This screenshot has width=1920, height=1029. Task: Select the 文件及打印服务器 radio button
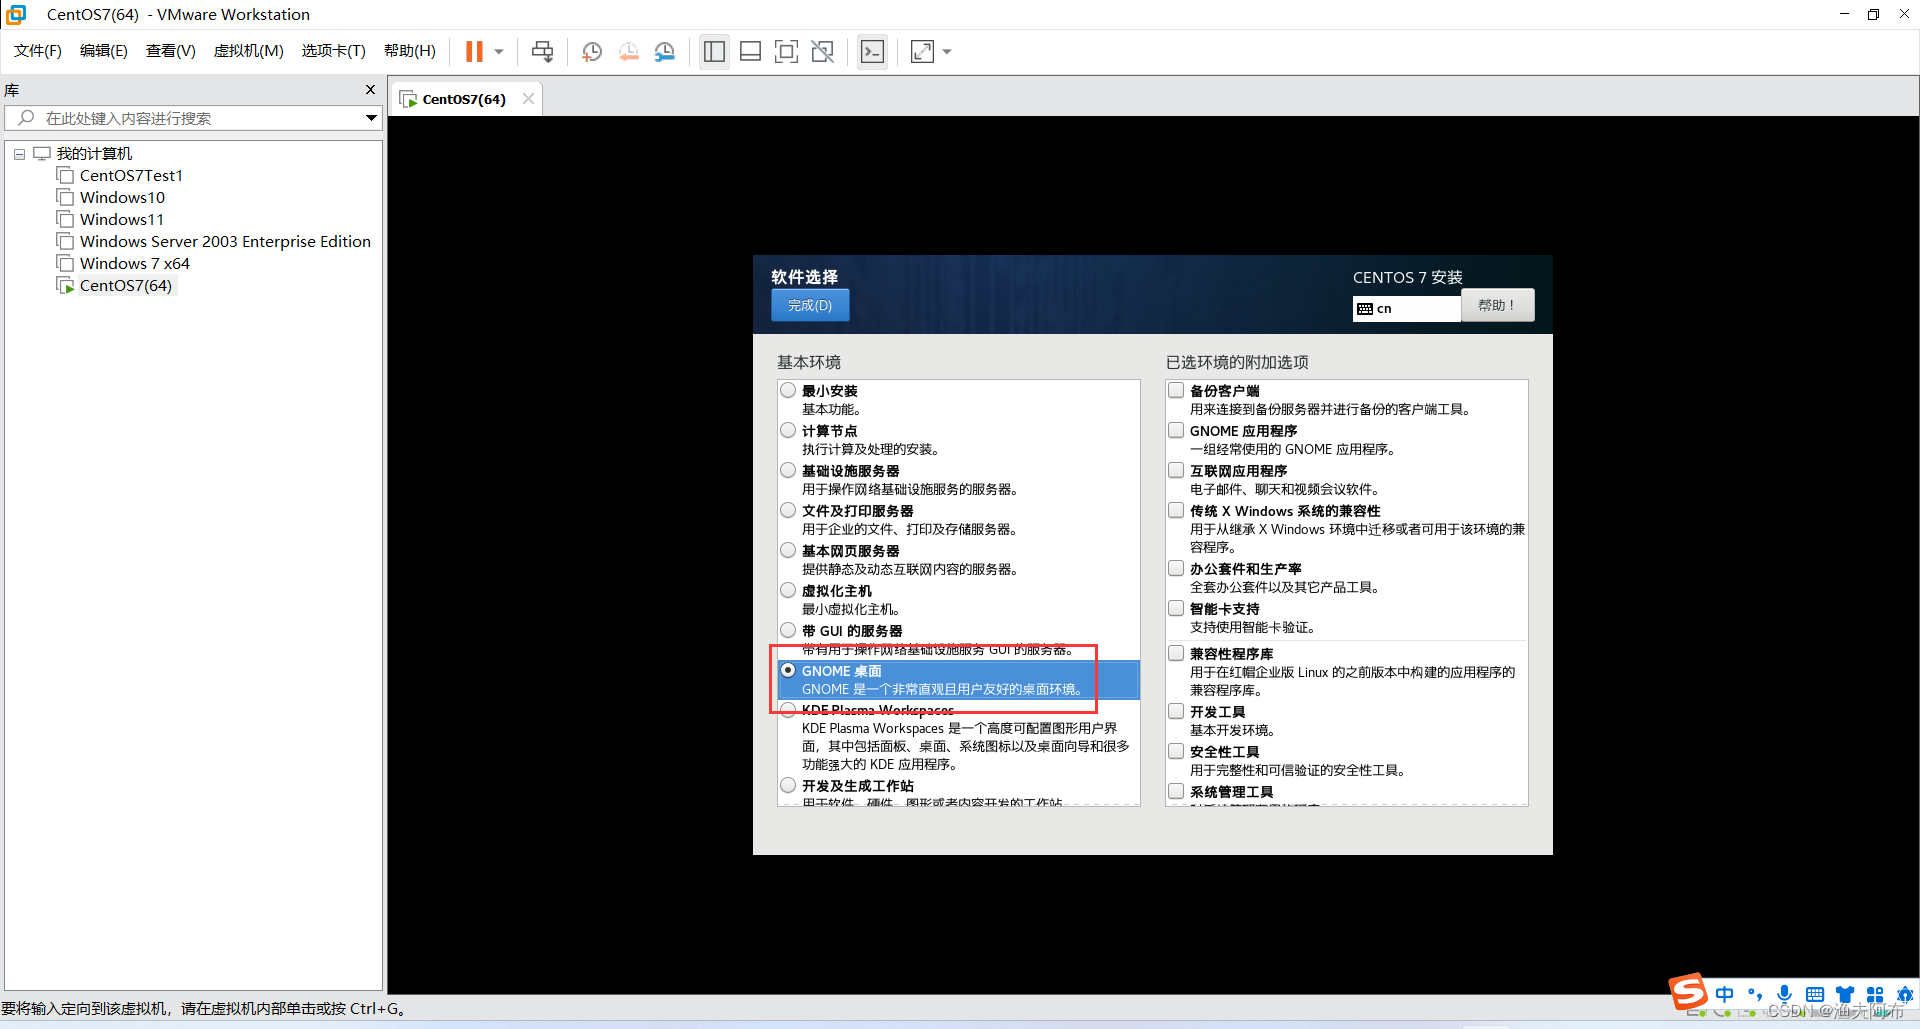(788, 511)
